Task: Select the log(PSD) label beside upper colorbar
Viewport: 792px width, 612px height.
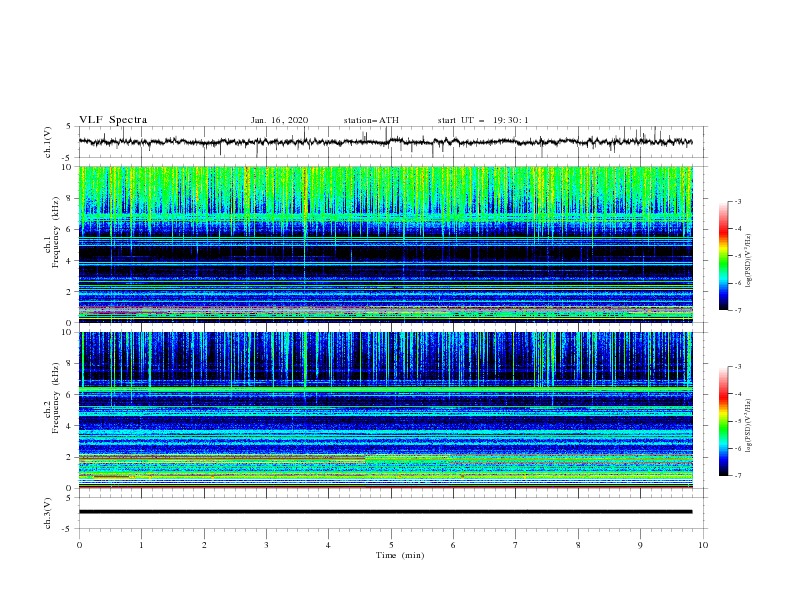Action: pos(749,261)
